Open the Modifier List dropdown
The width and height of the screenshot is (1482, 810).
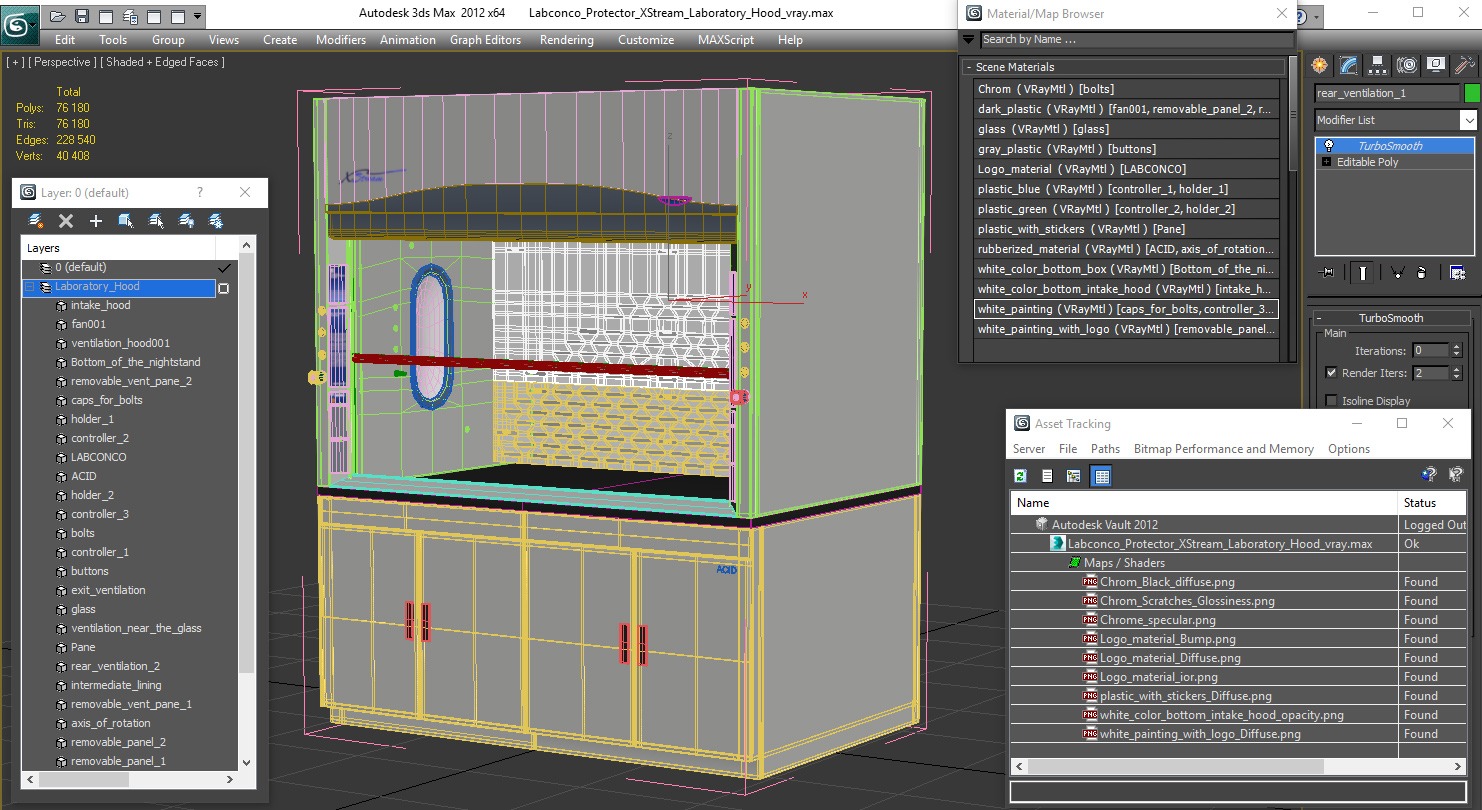(x=1468, y=120)
